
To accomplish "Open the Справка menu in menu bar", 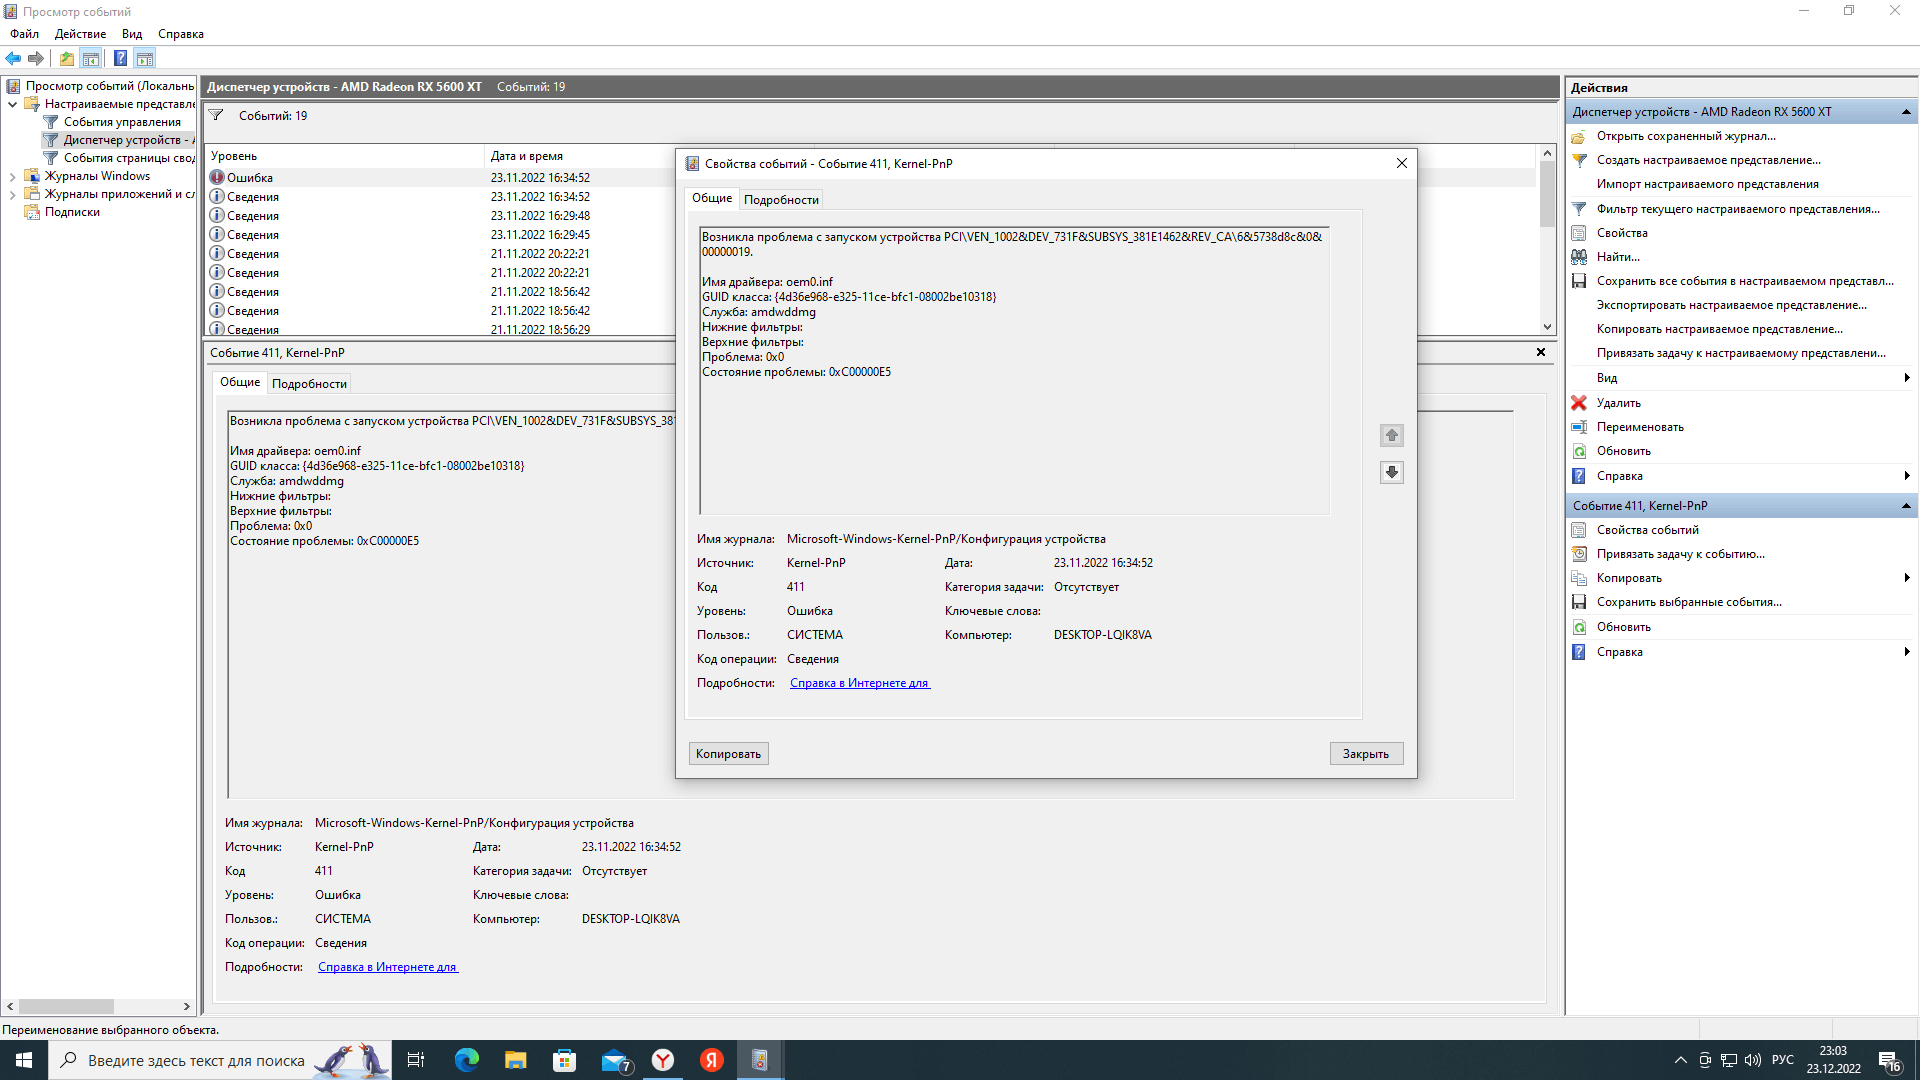I will 181,34.
